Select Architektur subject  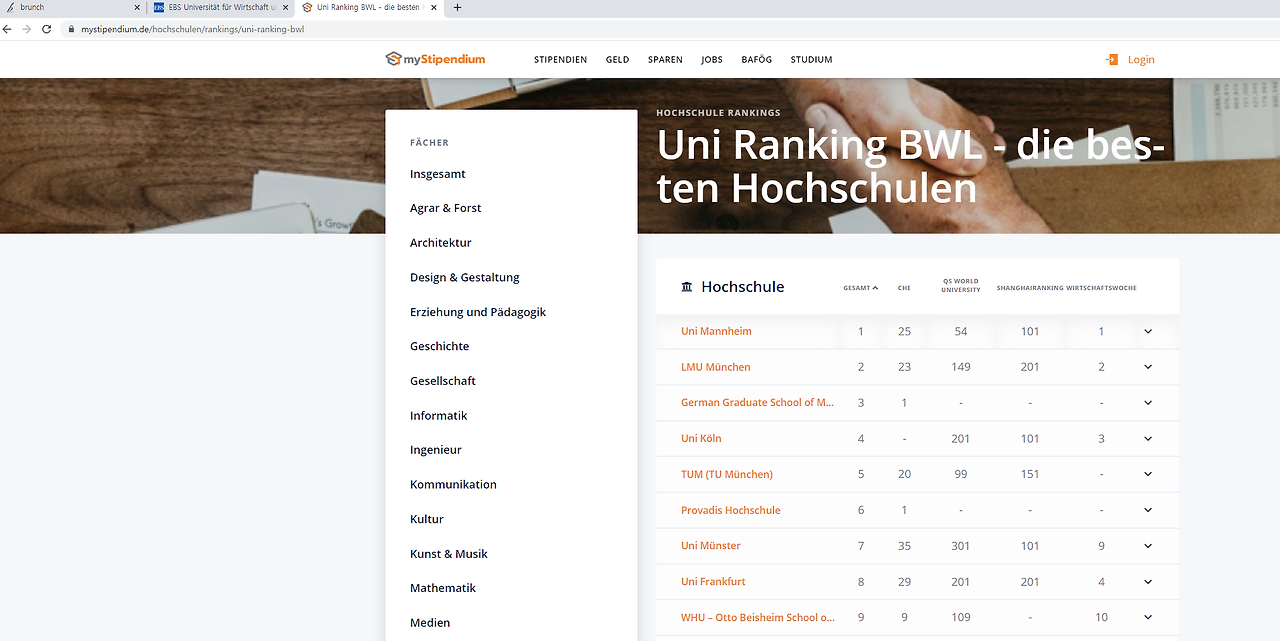pos(441,243)
